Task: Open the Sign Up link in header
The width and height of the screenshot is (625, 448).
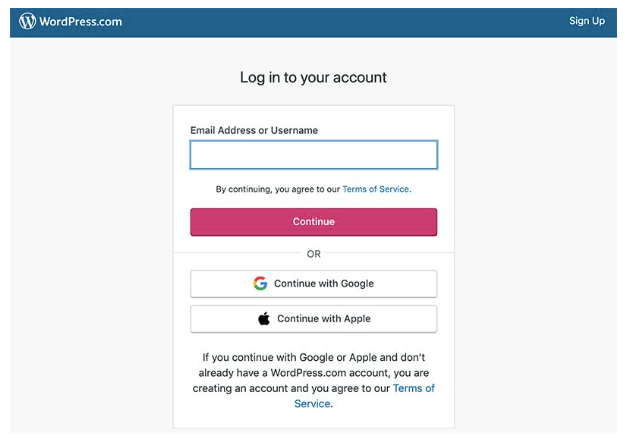Action: tap(587, 21)
